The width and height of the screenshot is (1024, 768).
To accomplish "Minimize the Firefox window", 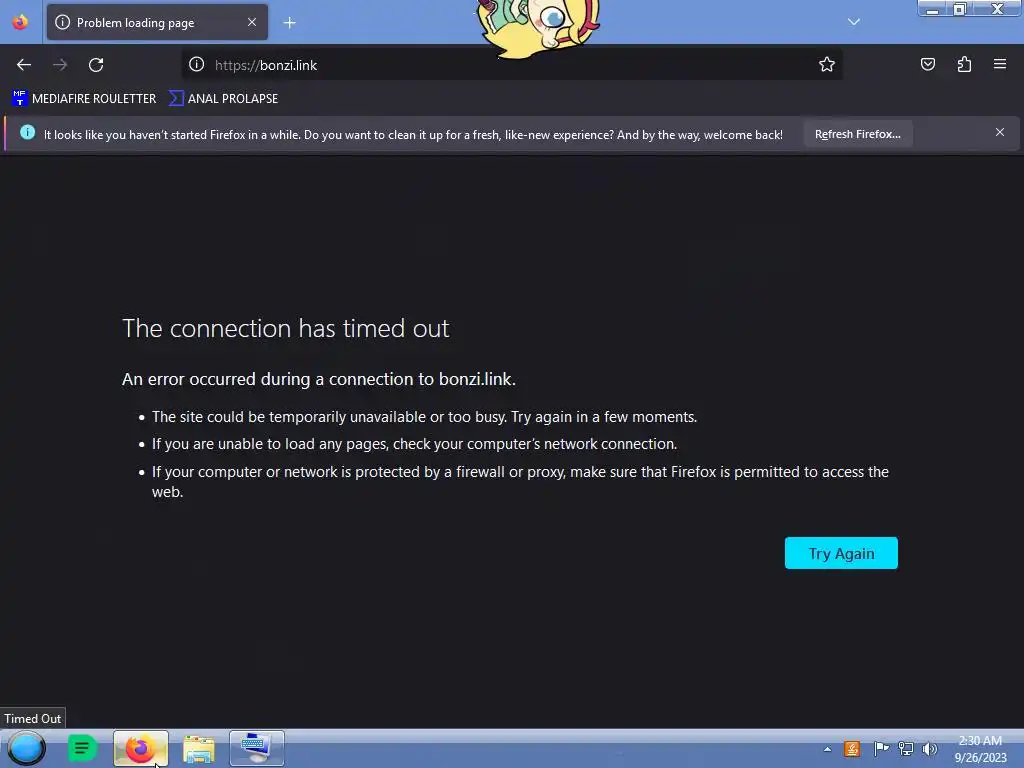I will [933, 8].
